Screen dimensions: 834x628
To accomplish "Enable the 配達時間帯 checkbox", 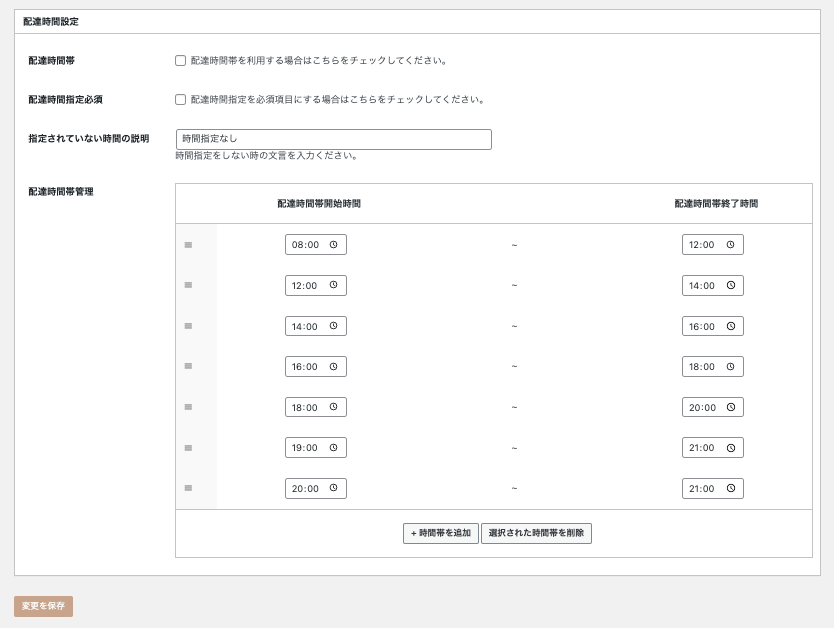I will click(181, 60).
